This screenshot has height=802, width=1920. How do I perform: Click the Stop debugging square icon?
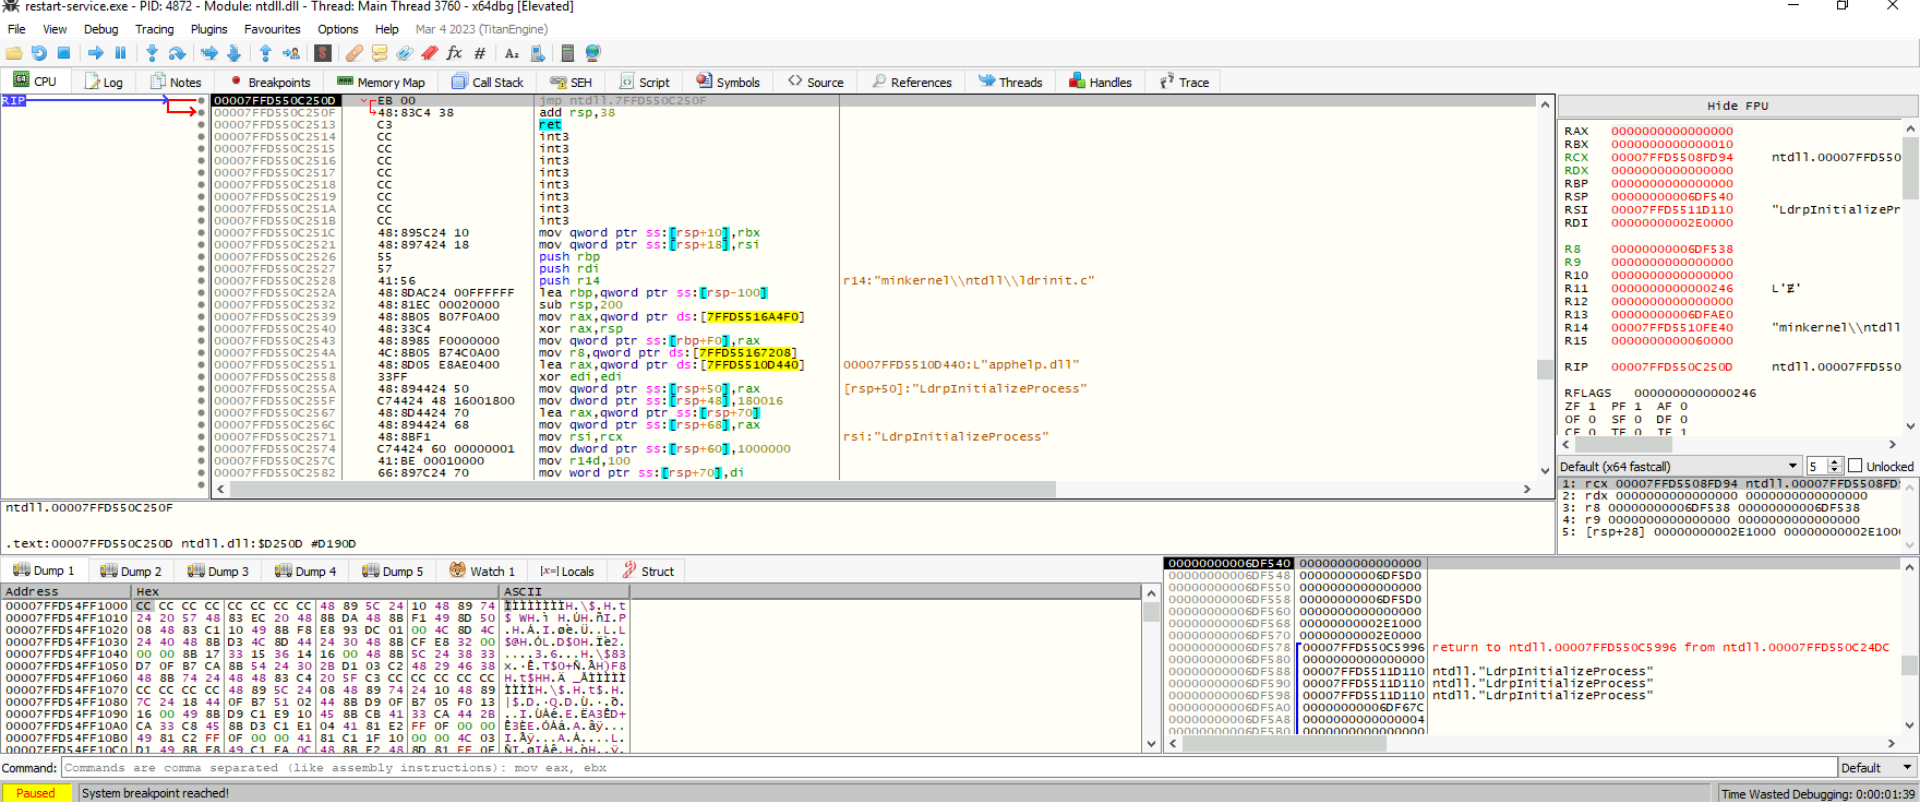coord(64,53)
